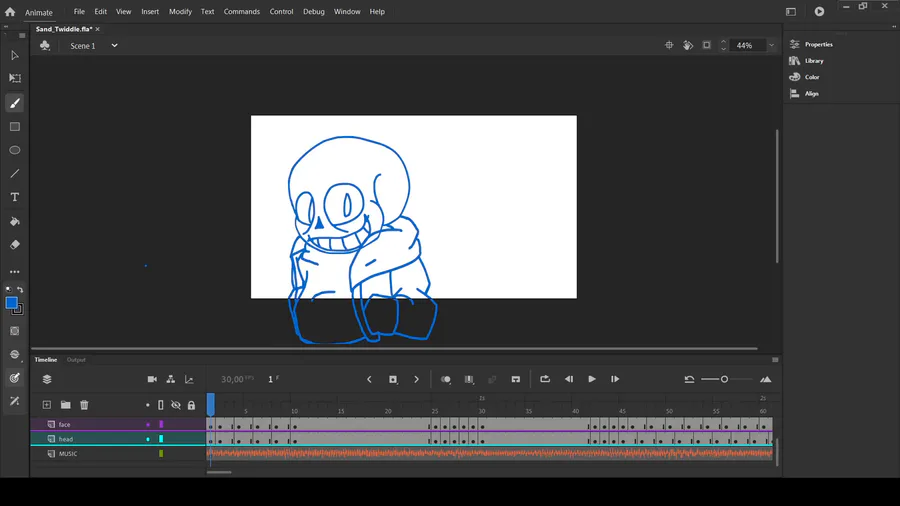This screenshot has height=506, width=900.
Task: Open the timeline panel options menu
Action: coord(775,360)
